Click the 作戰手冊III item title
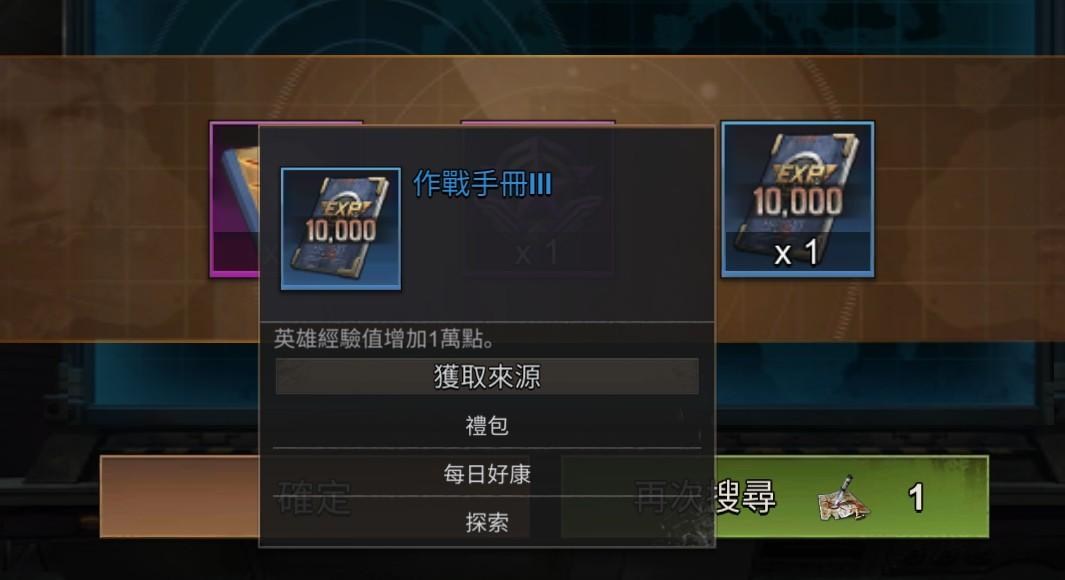The height and width of the screenshot is (580, 1065). (x=482, y=184)
